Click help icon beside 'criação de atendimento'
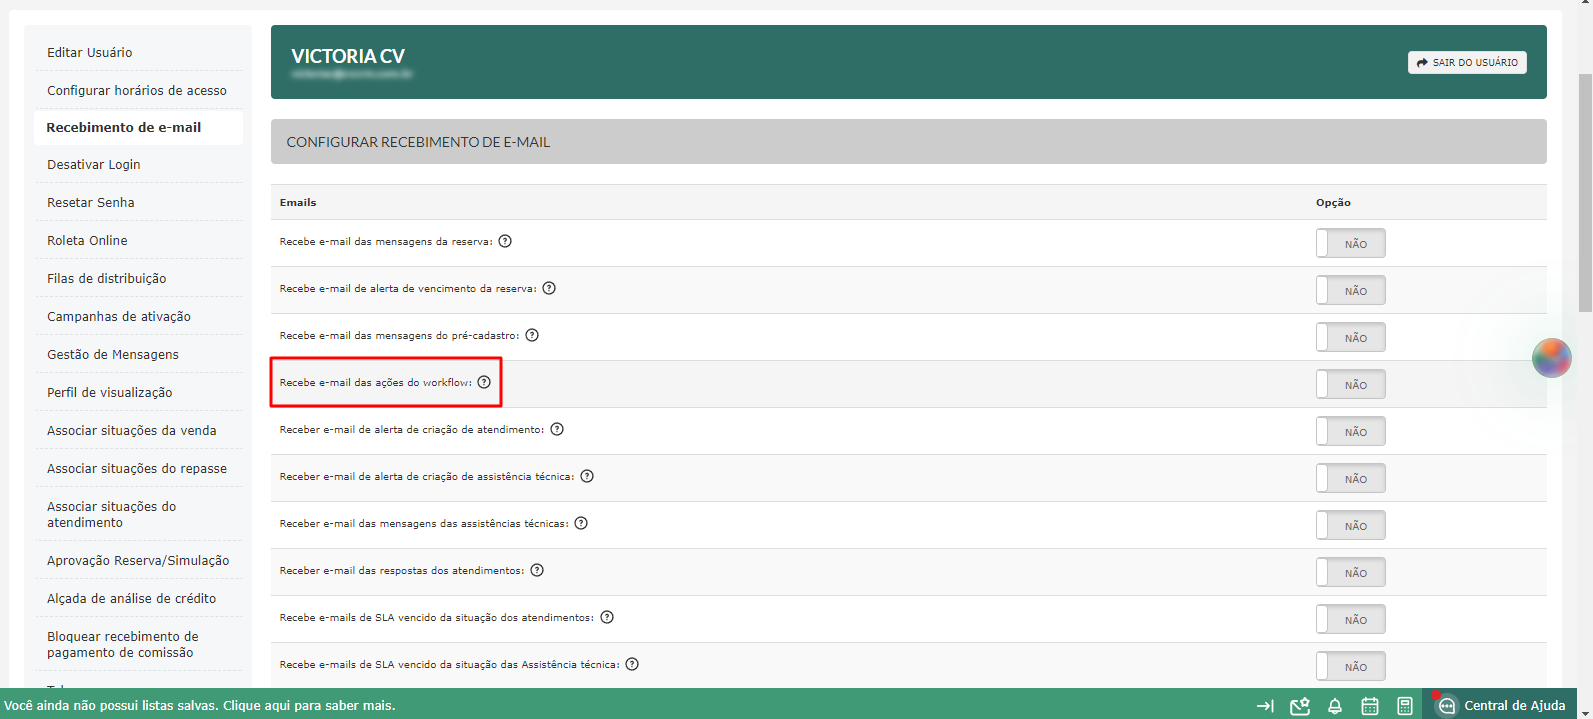 [557, 429]
